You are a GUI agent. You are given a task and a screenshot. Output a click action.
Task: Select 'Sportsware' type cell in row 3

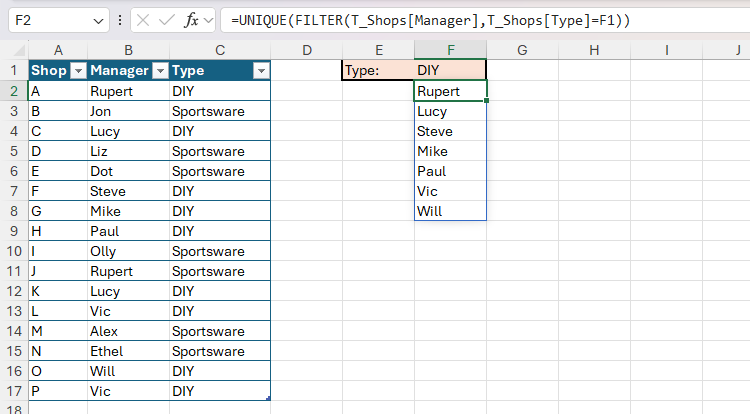click(220, 111)
